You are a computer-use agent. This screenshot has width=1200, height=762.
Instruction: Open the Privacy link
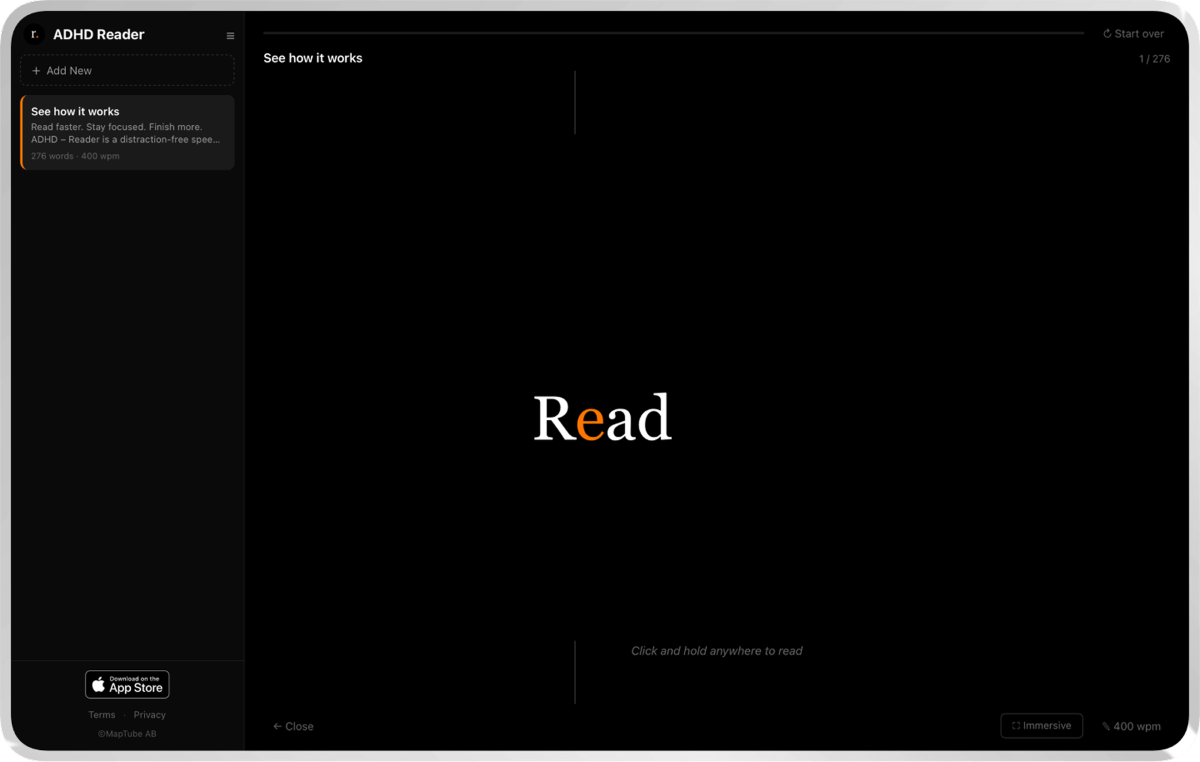150,715
